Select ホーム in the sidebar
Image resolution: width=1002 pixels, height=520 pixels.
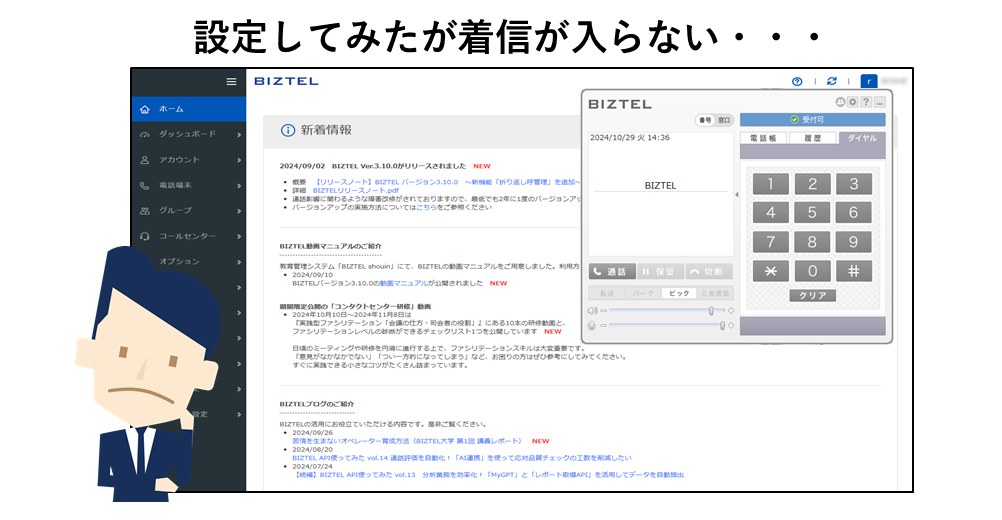(189, 109)
